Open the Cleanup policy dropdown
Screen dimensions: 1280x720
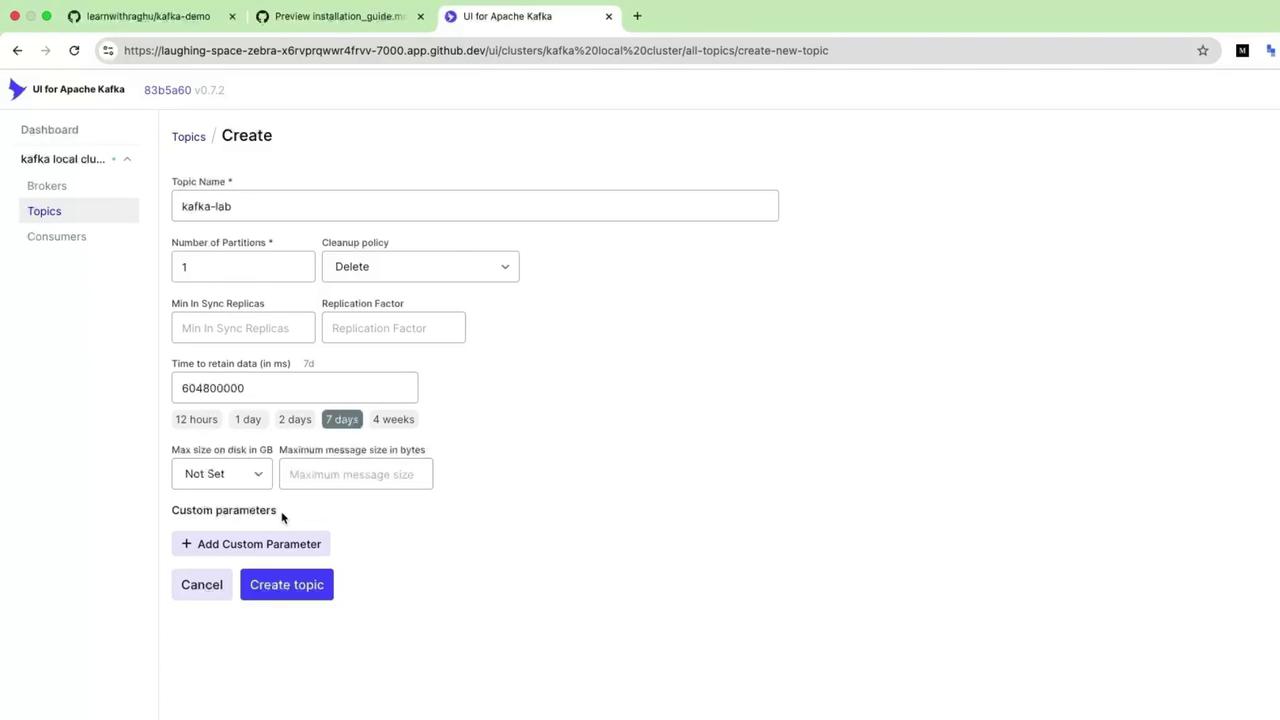(420, 267)
